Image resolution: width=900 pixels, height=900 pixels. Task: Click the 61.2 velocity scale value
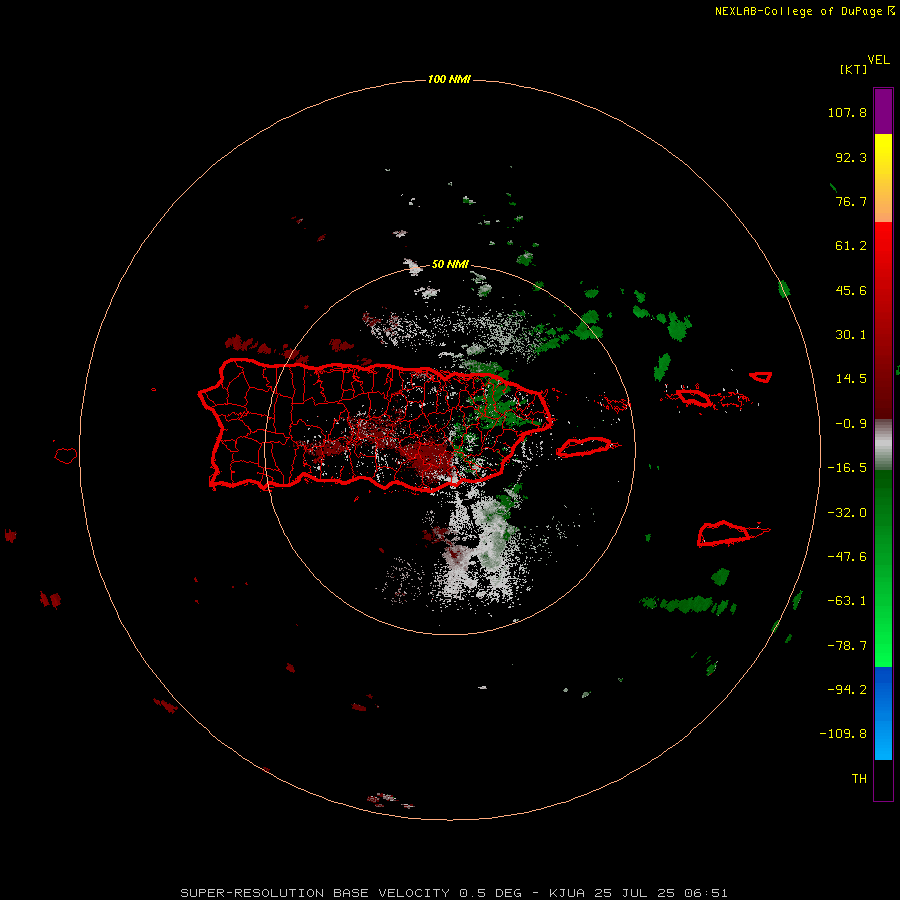851,246
